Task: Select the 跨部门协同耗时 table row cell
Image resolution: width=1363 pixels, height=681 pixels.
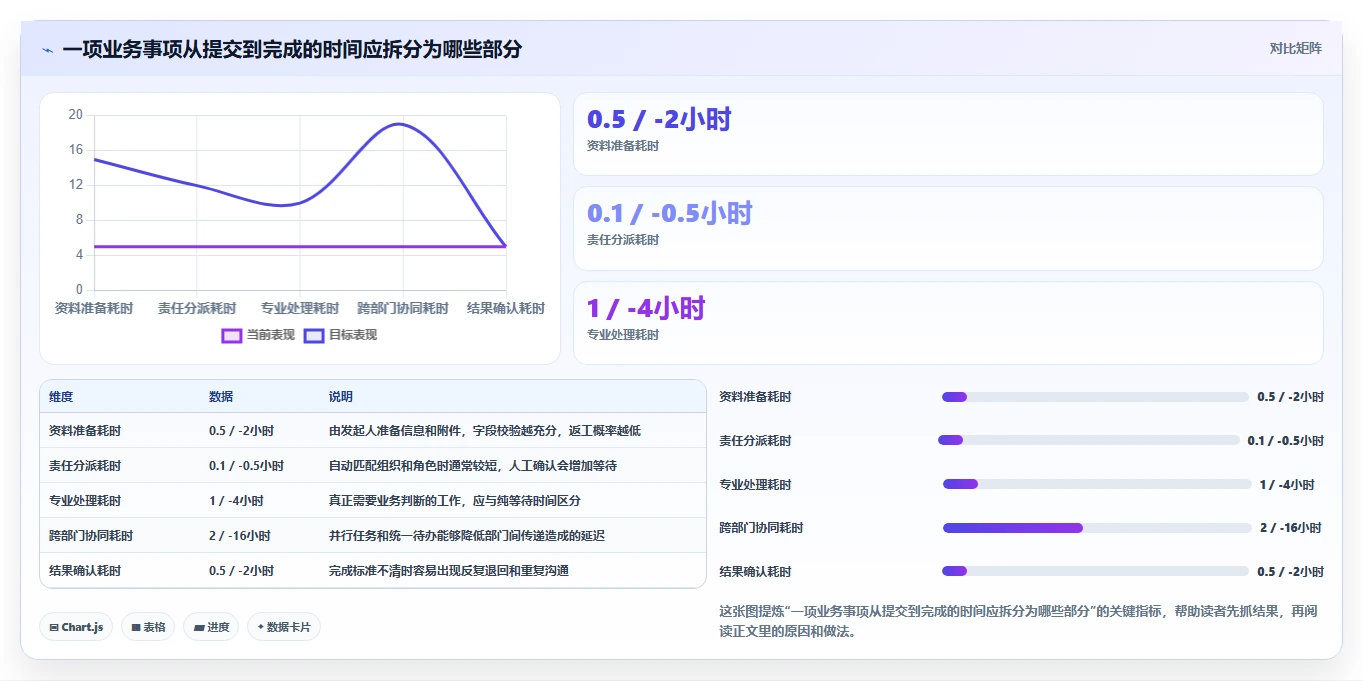Action: tap(91, 536)
